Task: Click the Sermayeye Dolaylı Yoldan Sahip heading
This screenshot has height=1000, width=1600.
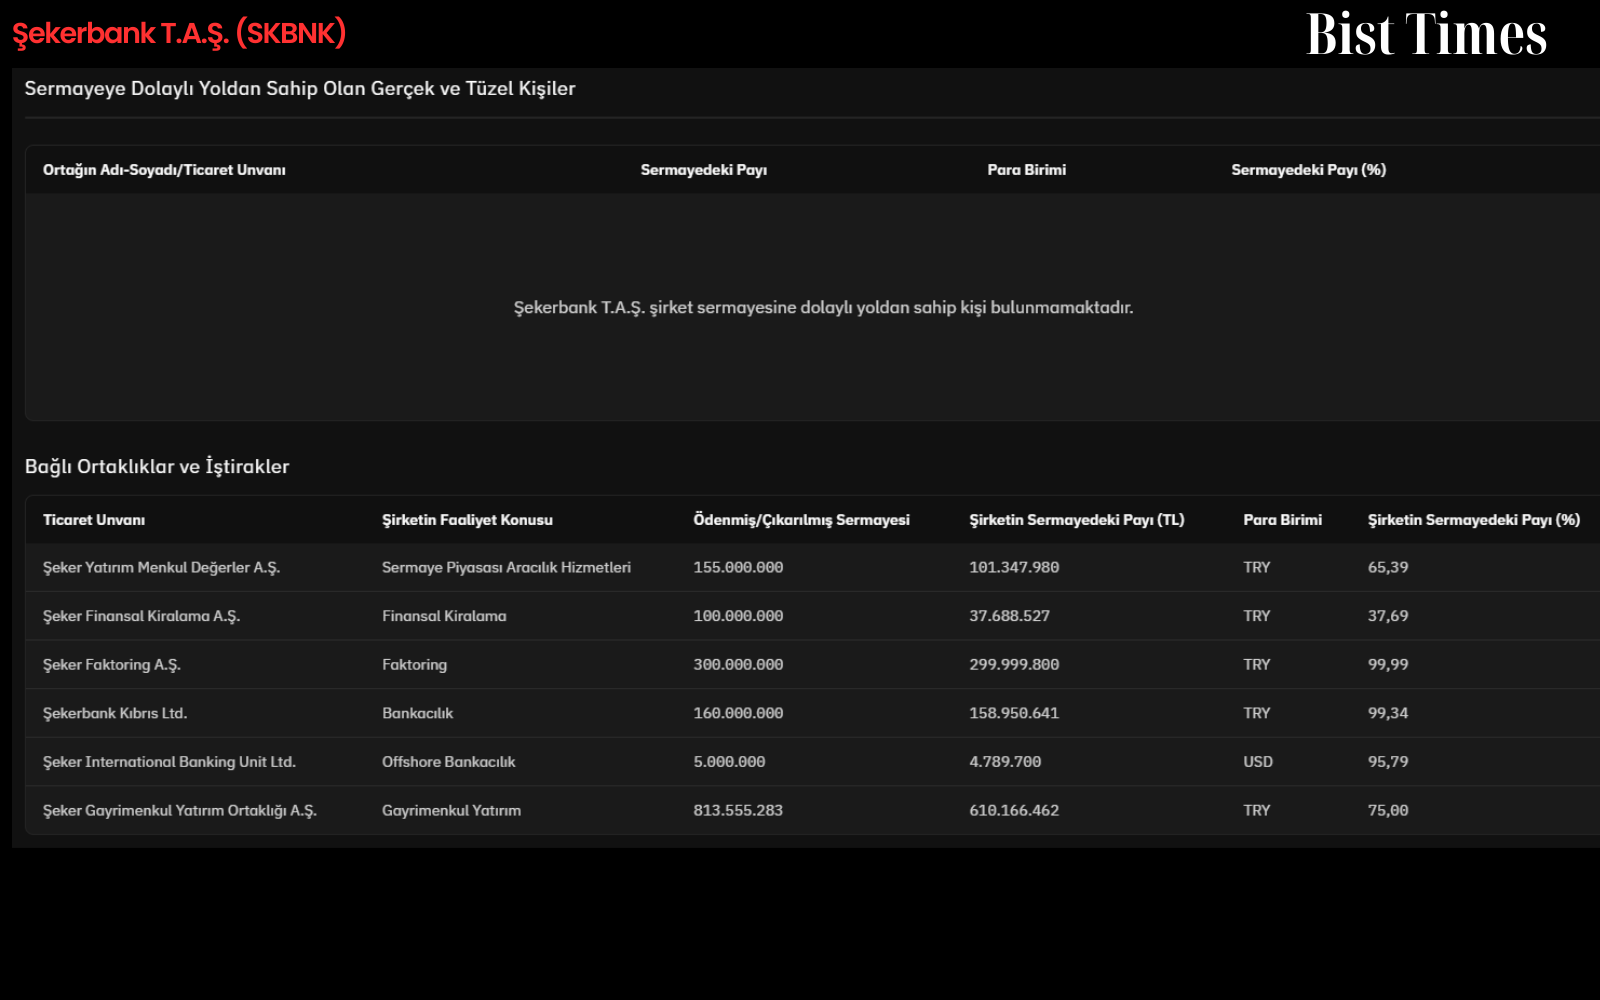Action: click(300, 89)
